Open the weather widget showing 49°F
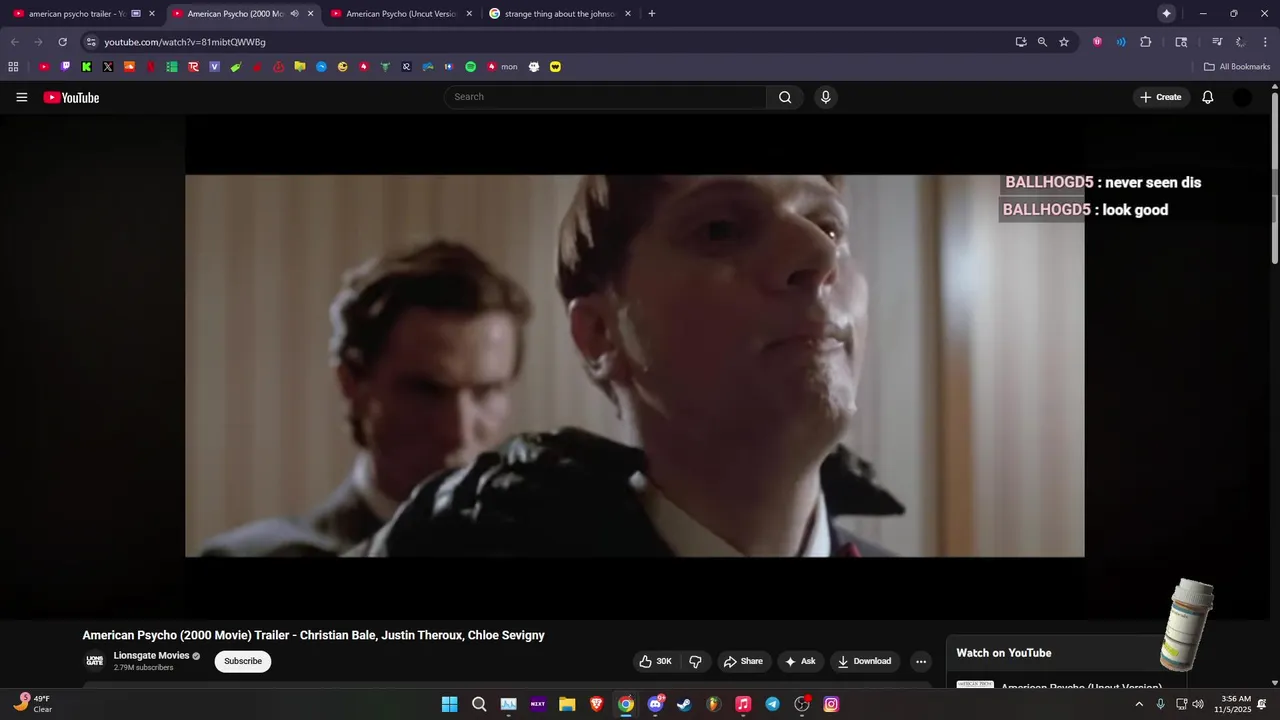 click(34, 704)
